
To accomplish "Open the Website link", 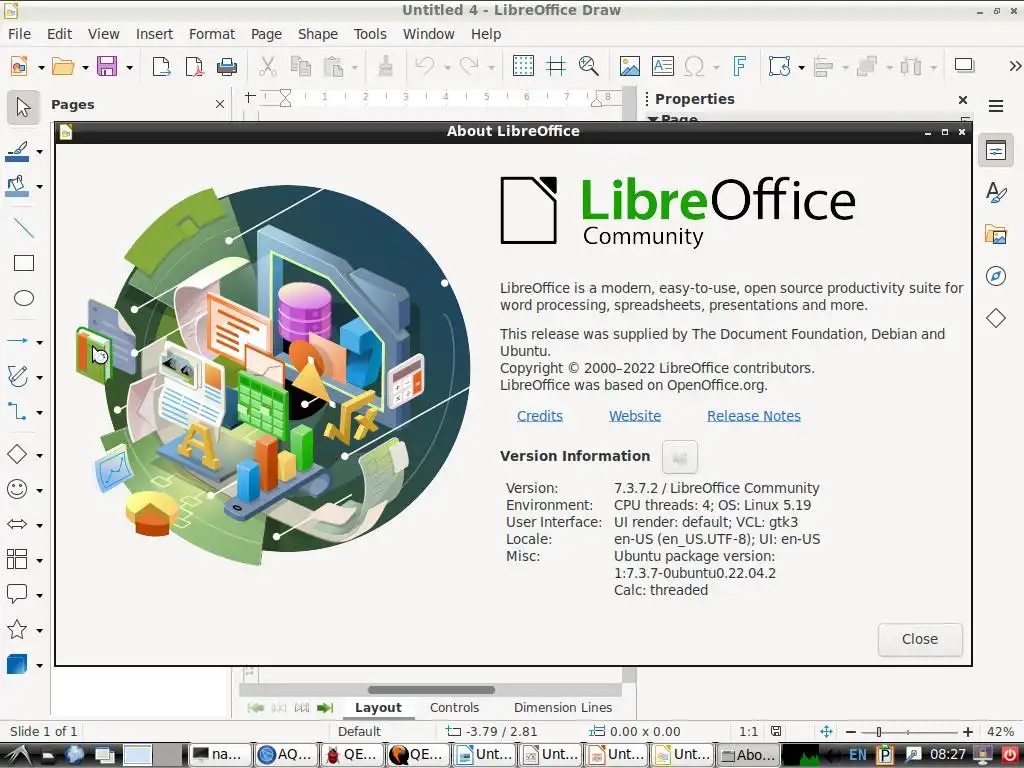I will [x=635, y=416].
